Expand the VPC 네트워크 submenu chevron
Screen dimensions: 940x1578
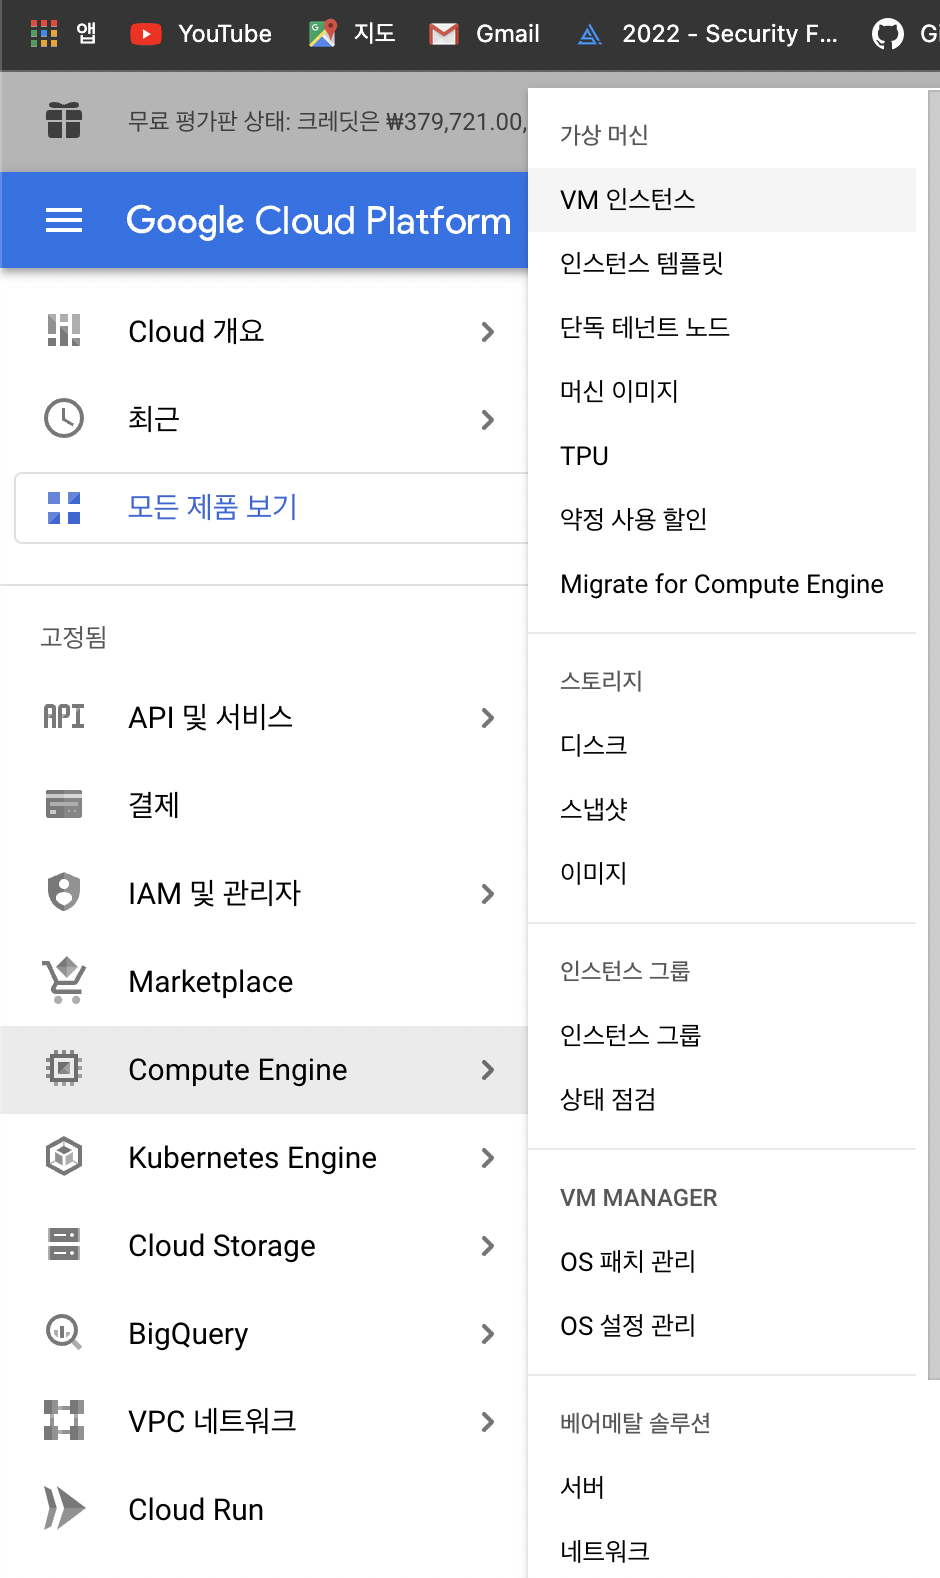tap(488, 1422)
